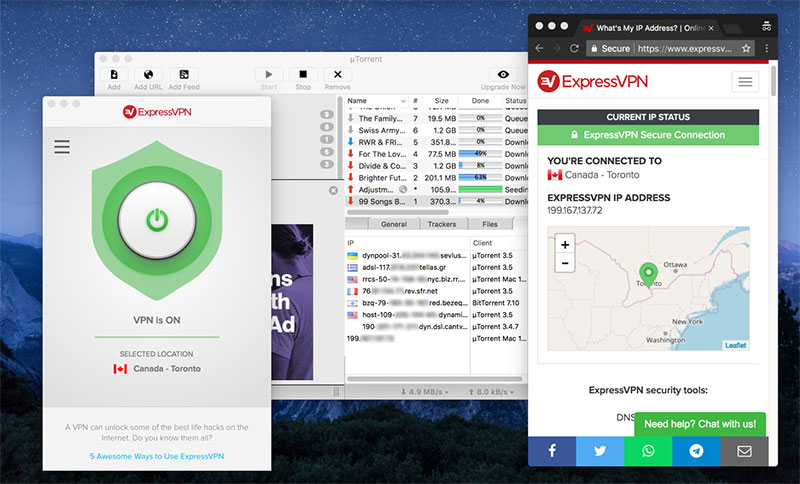The width and height of the screenshot is (800, 484).
Task: Click the browser back arrow
Action: [539, 48]
